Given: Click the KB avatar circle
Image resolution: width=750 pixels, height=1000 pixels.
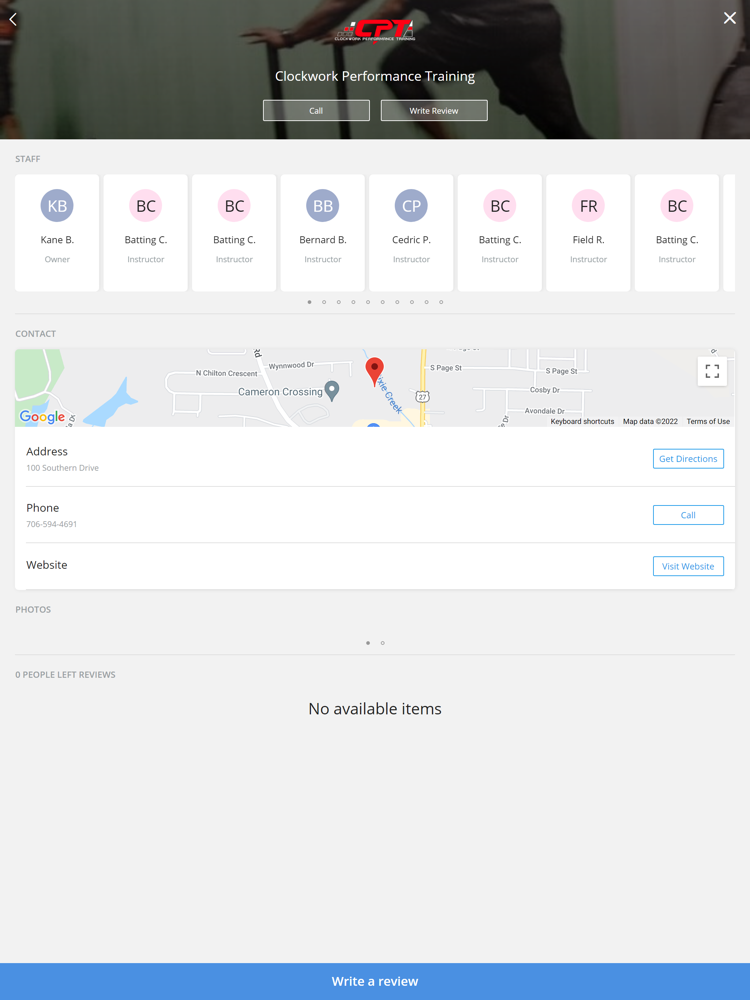Looking at the screenshot, I should [57, 205].
